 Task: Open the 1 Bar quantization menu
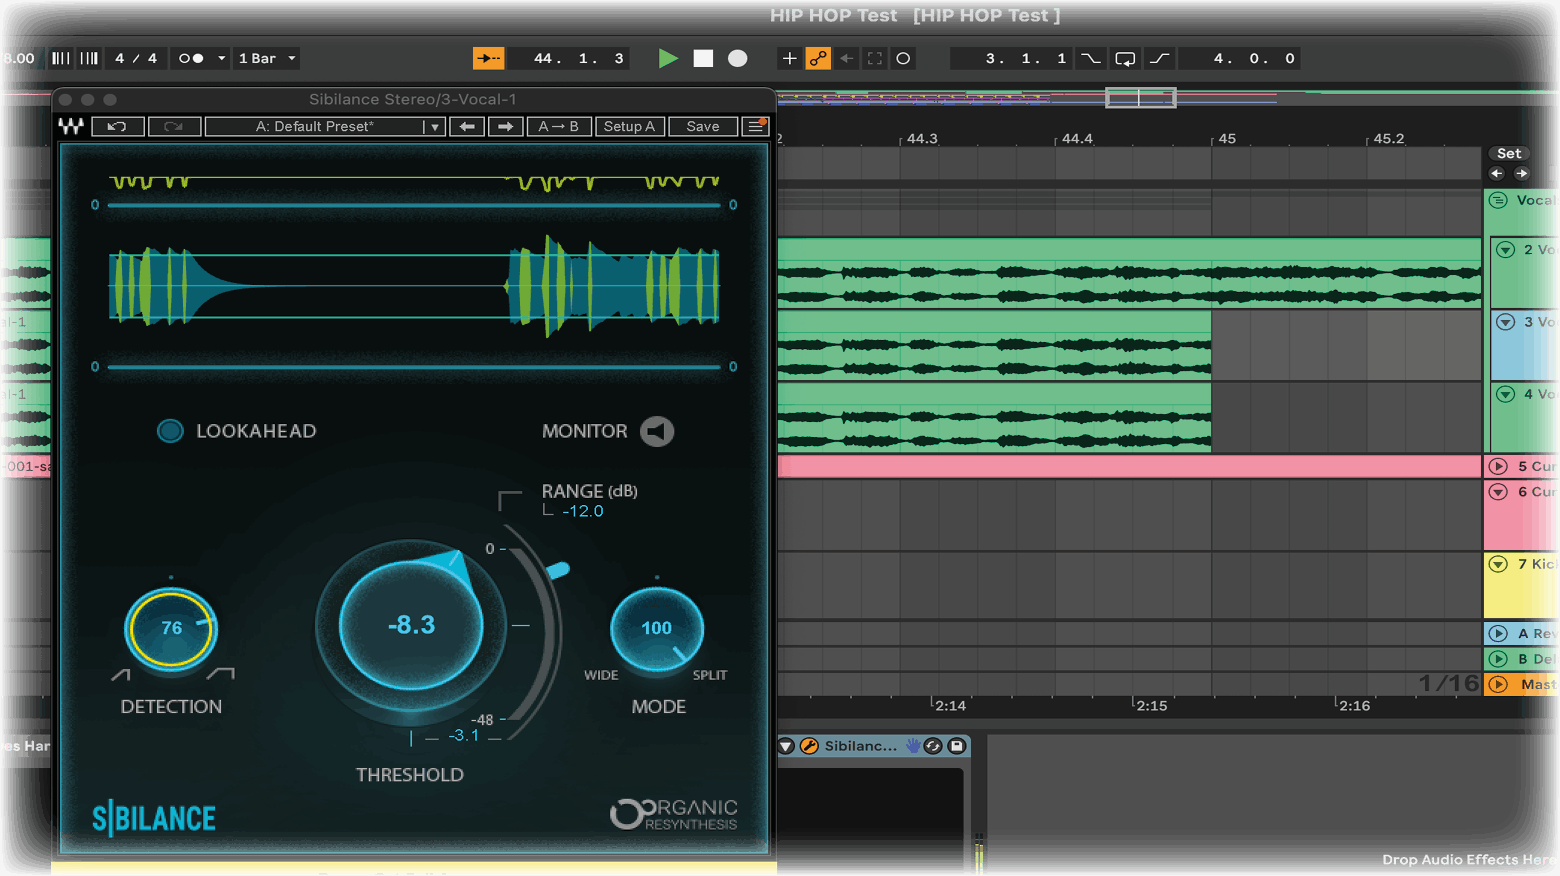[267, 59]
